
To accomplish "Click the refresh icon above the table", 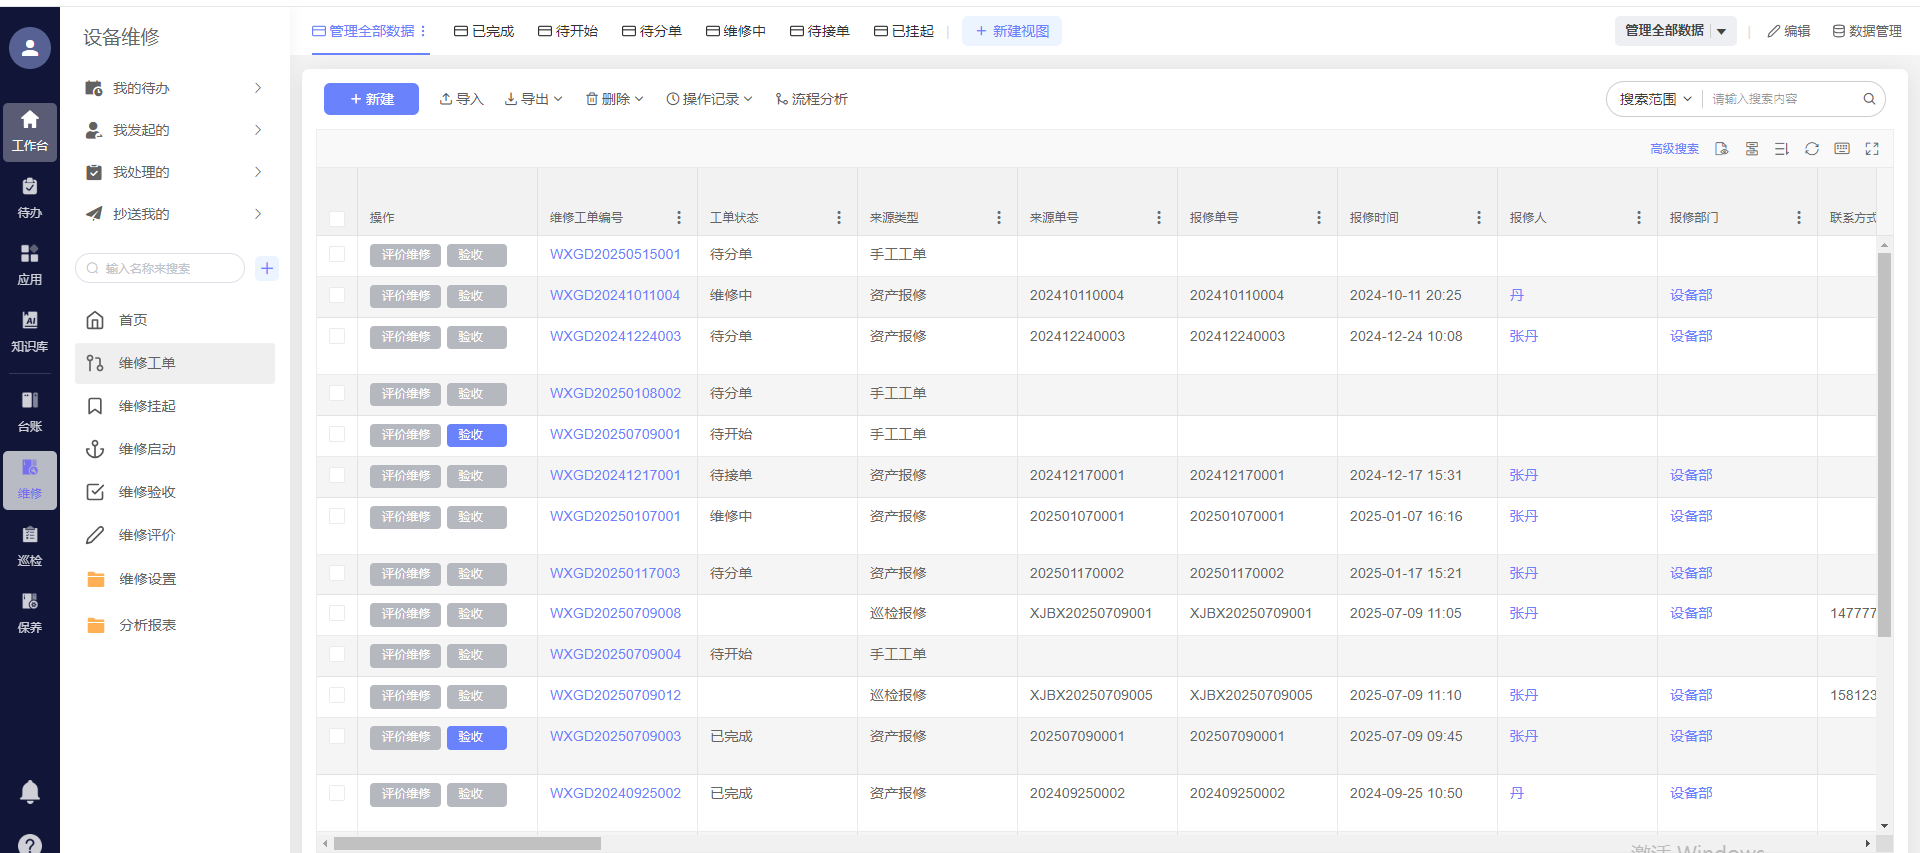I will tap(1811, 149).
